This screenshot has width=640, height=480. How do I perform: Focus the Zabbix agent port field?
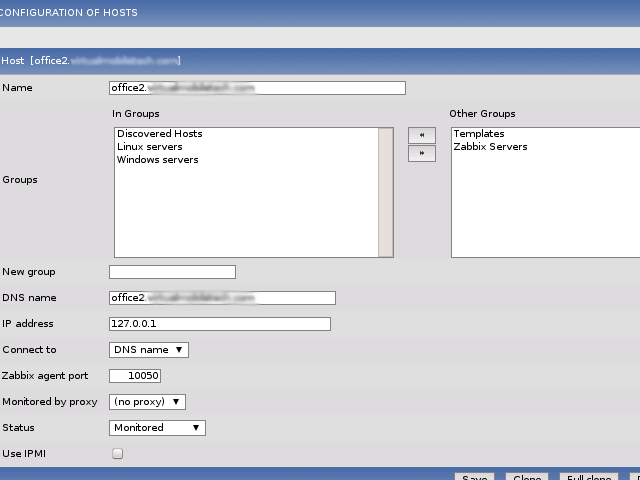[135, 376]
